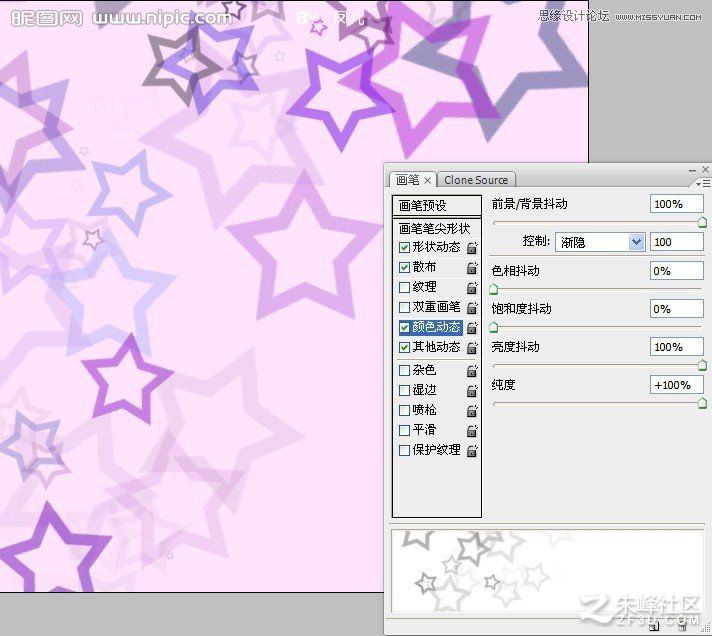
Task: Click the 前景/背景抖动 slider handle
Action: click(702, 222)
